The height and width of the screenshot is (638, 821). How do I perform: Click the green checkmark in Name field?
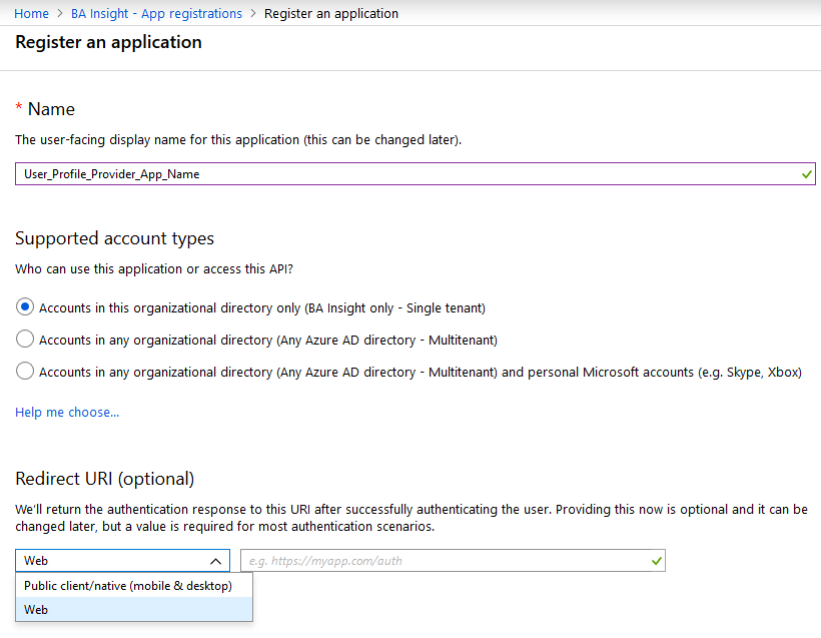[x=806, y=174]
